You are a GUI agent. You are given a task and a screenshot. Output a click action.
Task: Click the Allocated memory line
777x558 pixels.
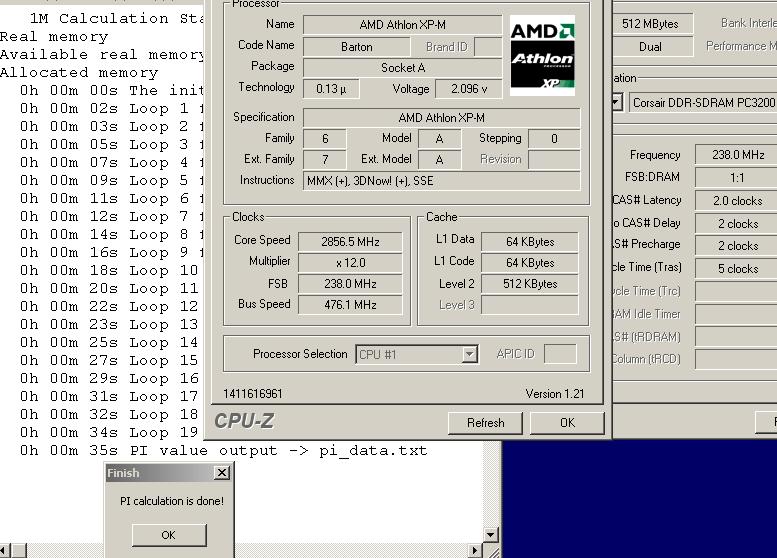pyautogui.click(x=79, y=73)
